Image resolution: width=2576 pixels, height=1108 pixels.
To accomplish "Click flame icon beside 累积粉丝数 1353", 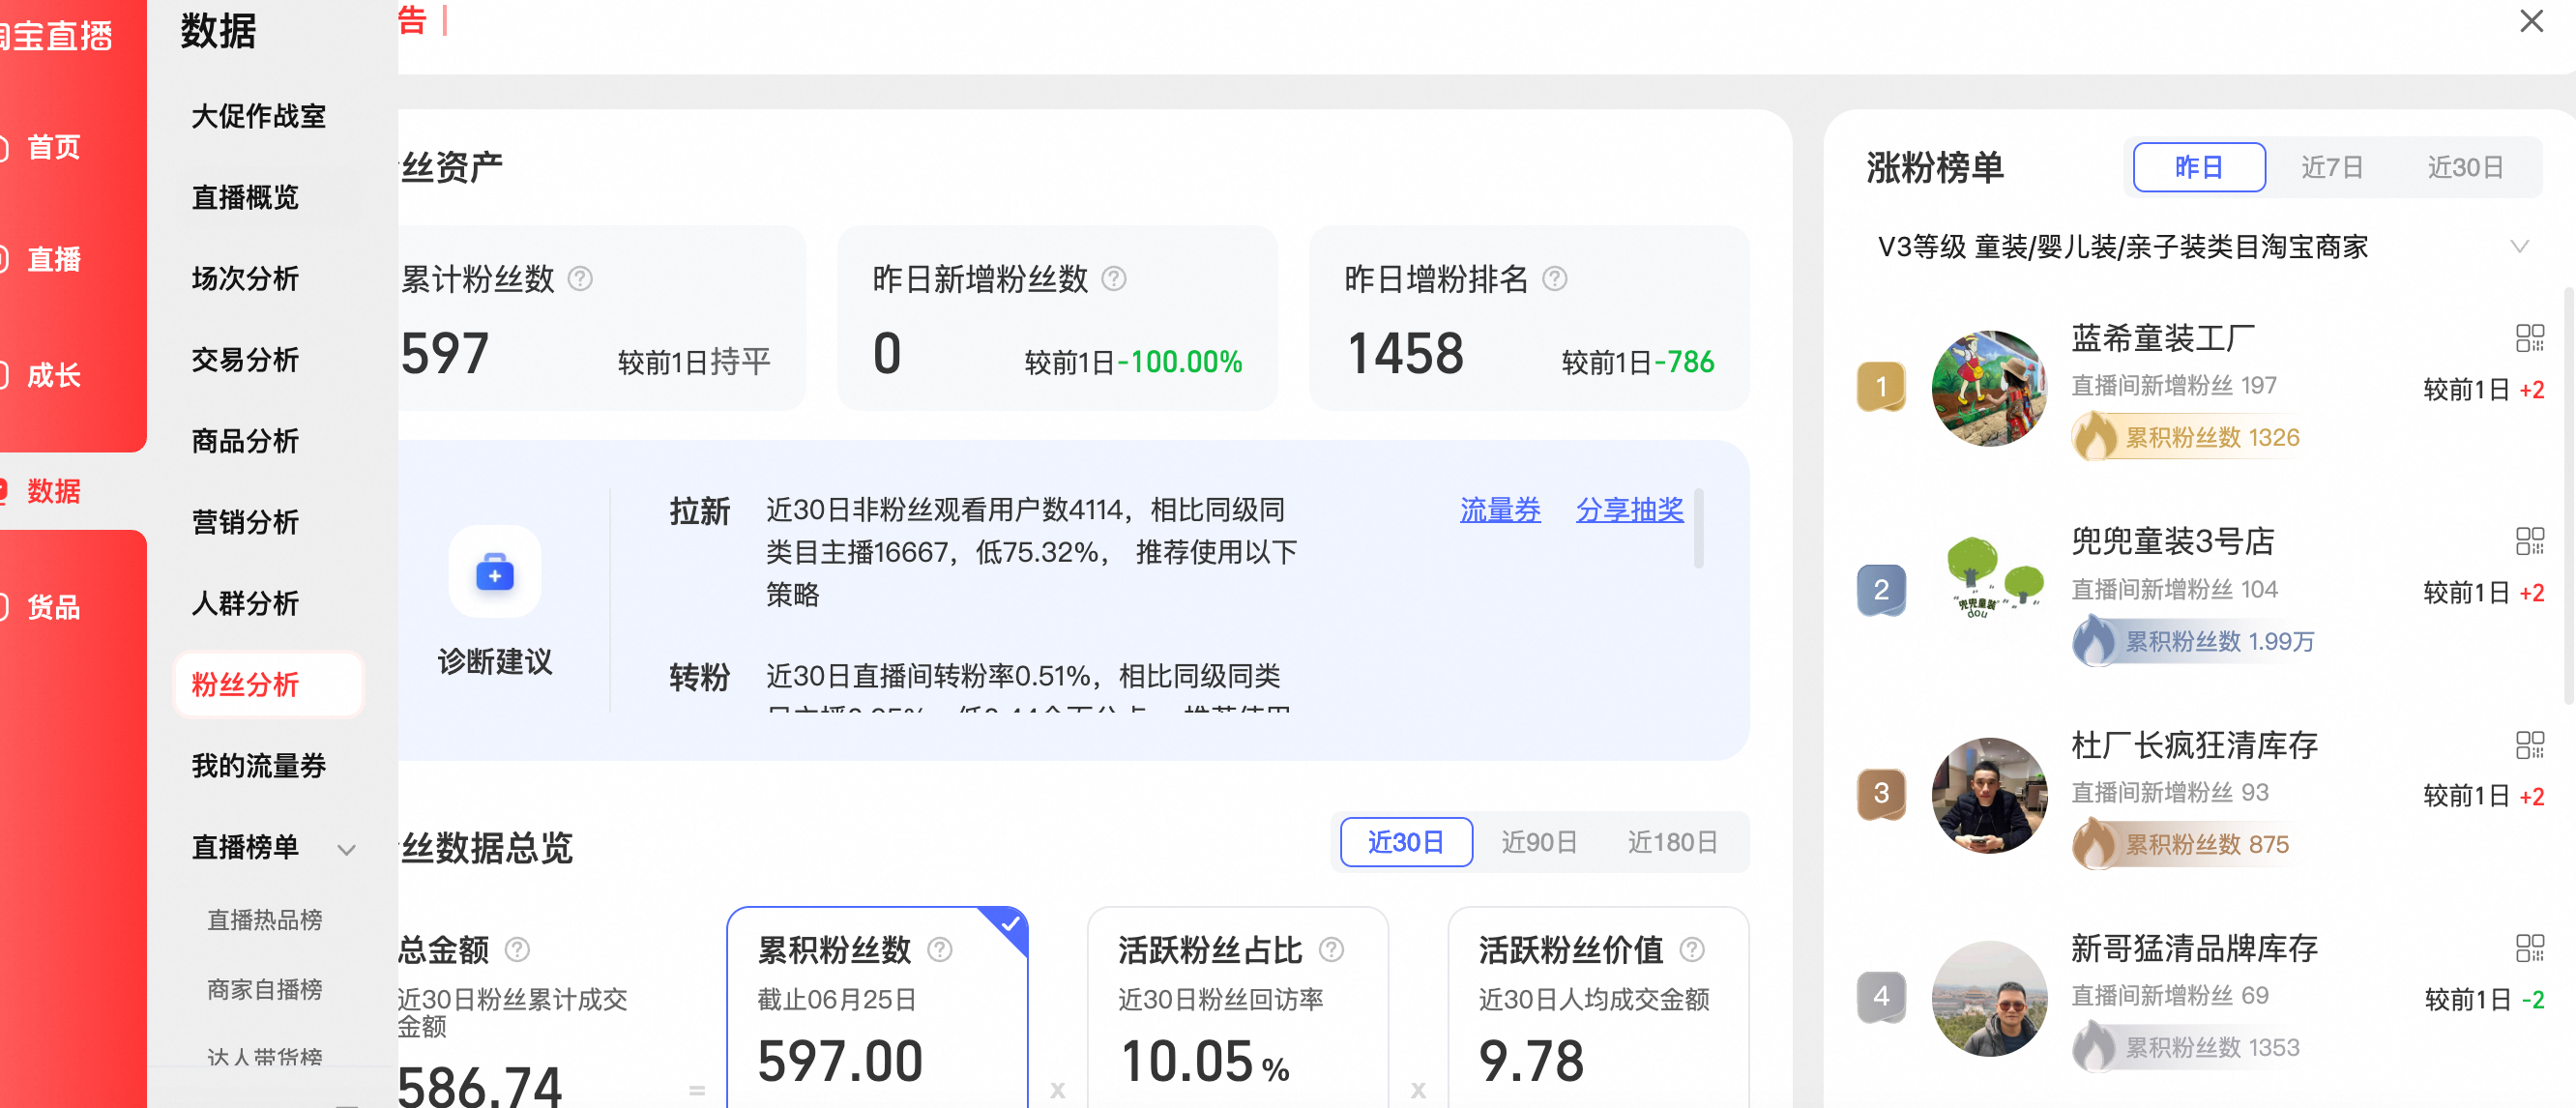I will (x=2095, y=1047).
